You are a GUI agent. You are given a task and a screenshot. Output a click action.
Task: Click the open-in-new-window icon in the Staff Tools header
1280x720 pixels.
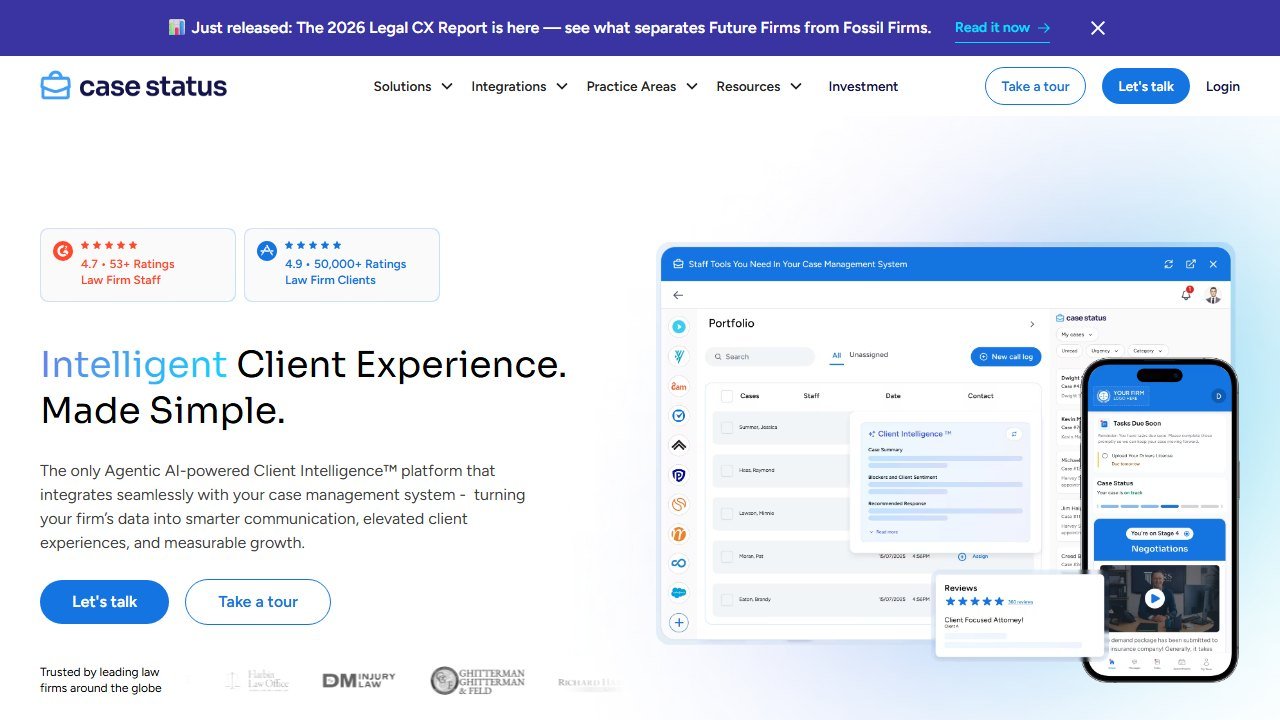click(x=1191, y=264)
